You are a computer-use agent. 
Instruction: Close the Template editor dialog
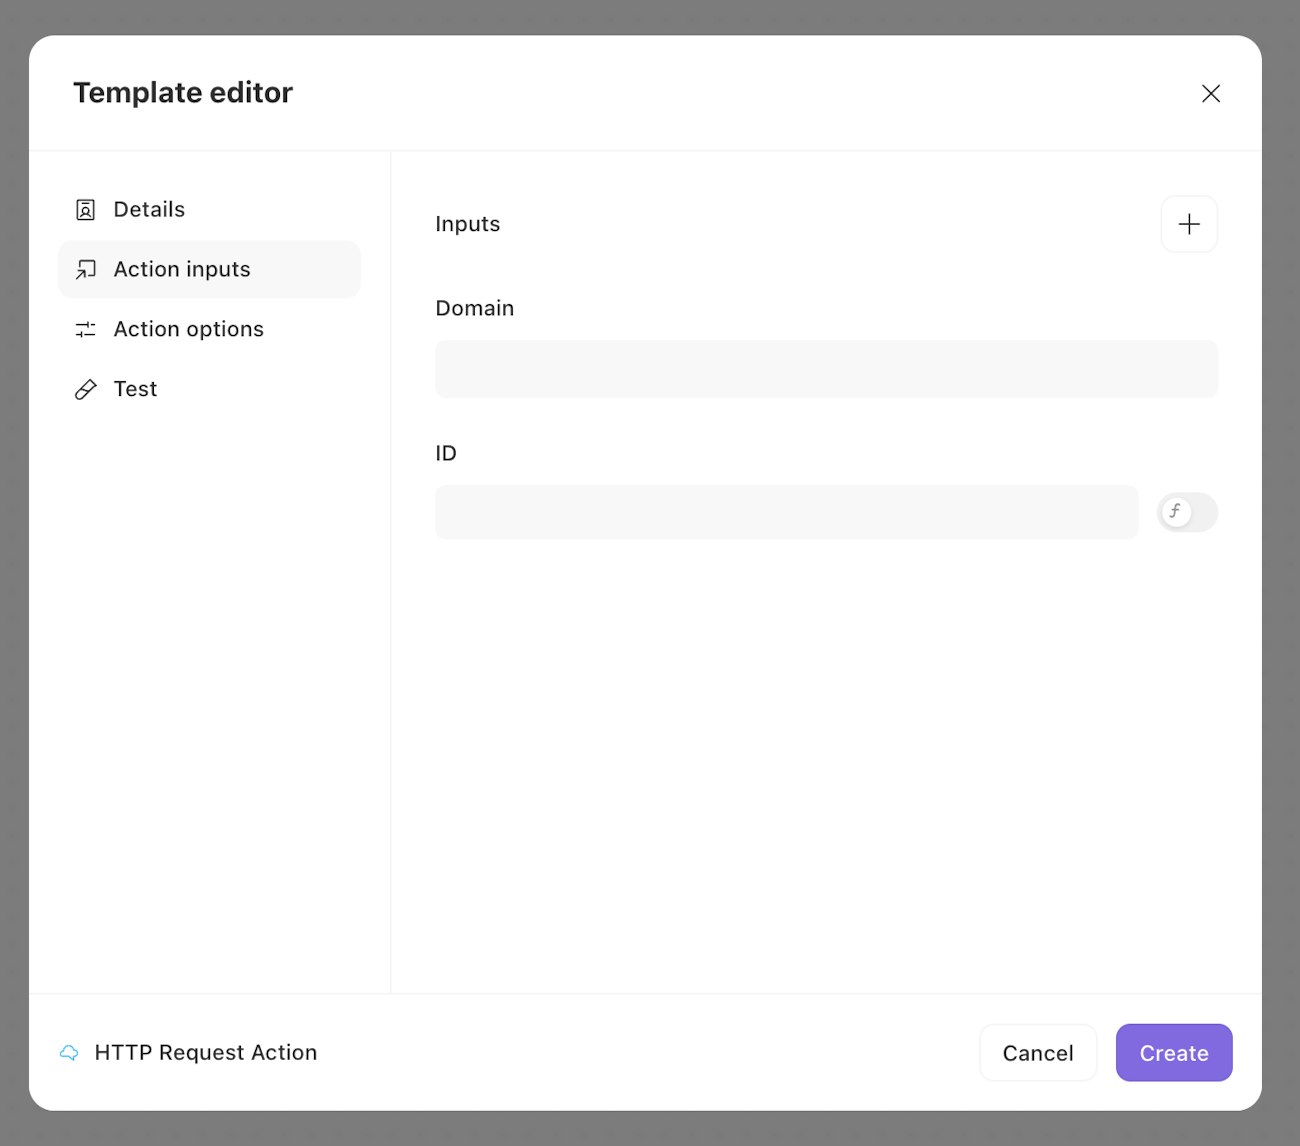click(1211, 93)
